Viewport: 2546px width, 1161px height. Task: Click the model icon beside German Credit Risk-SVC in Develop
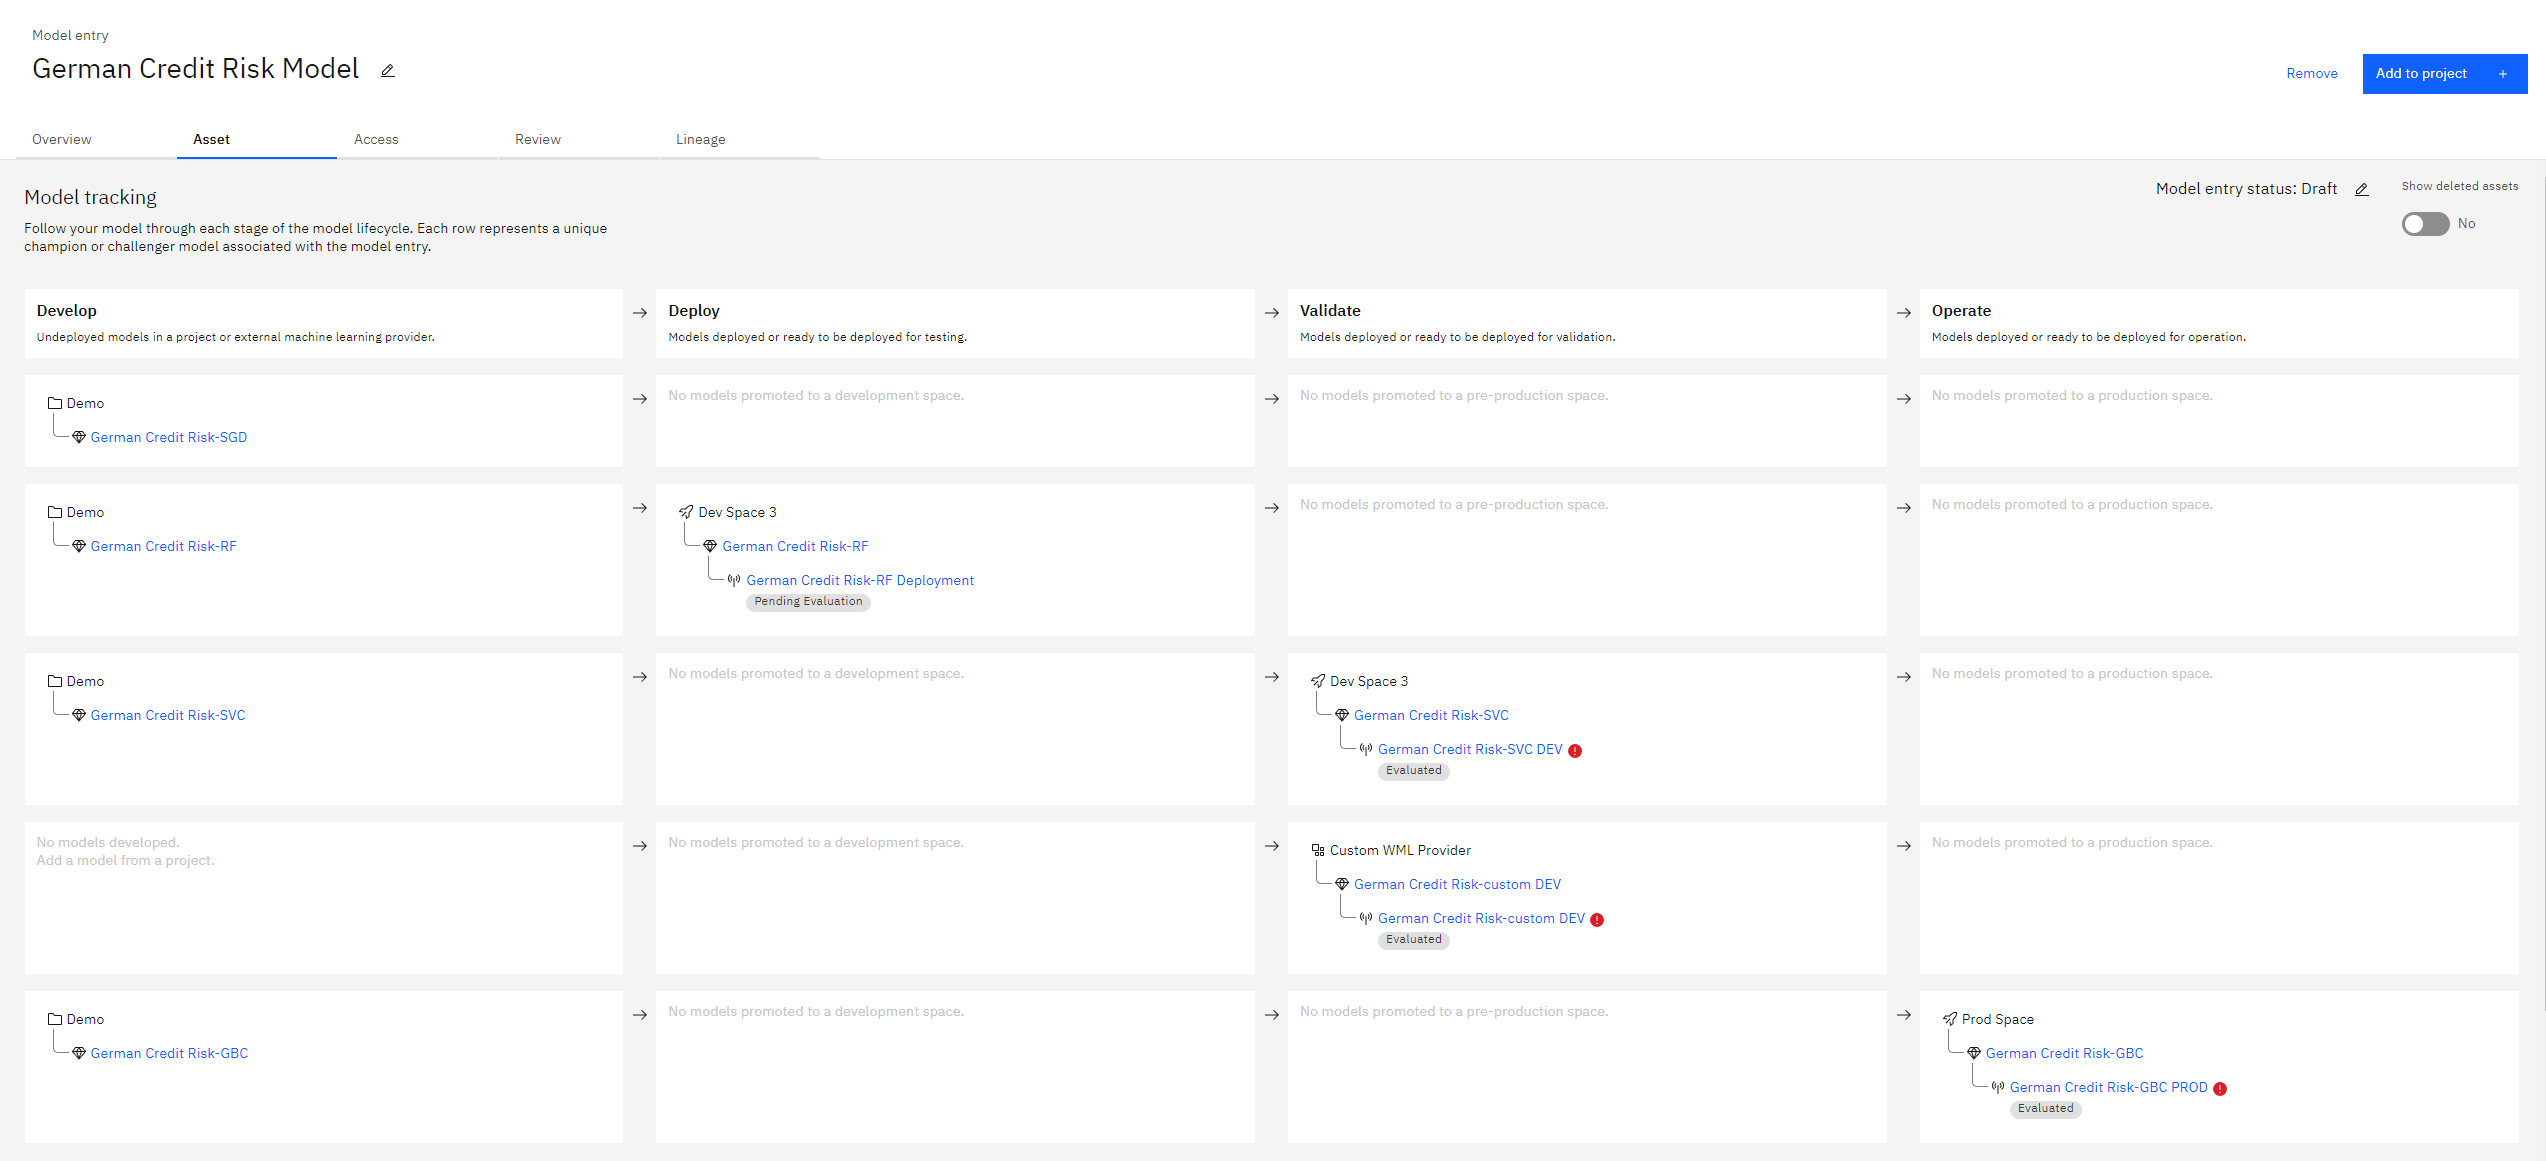click(79, 716)
